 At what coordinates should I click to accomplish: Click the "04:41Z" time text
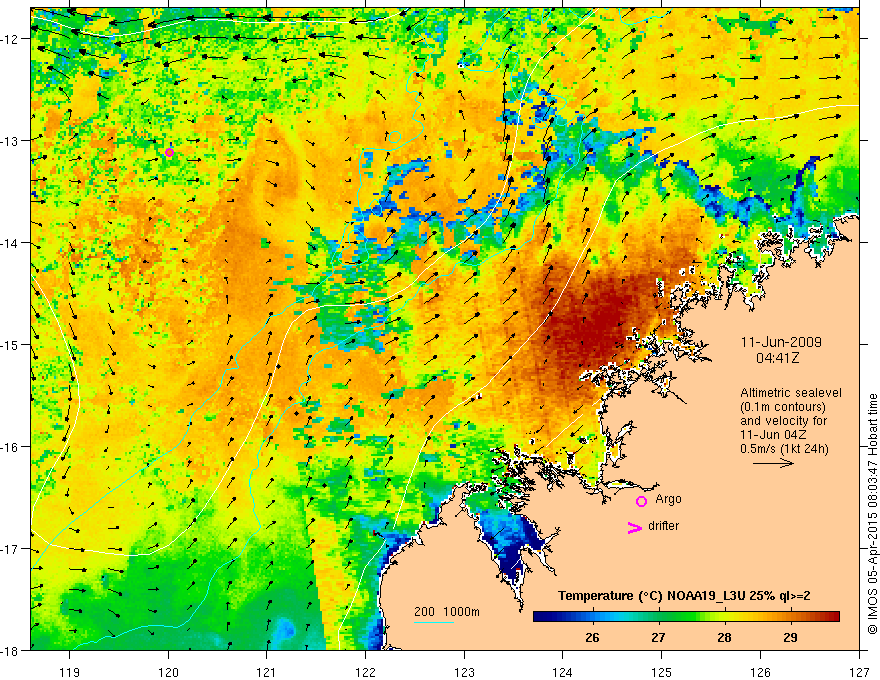(x=778, y=358)
